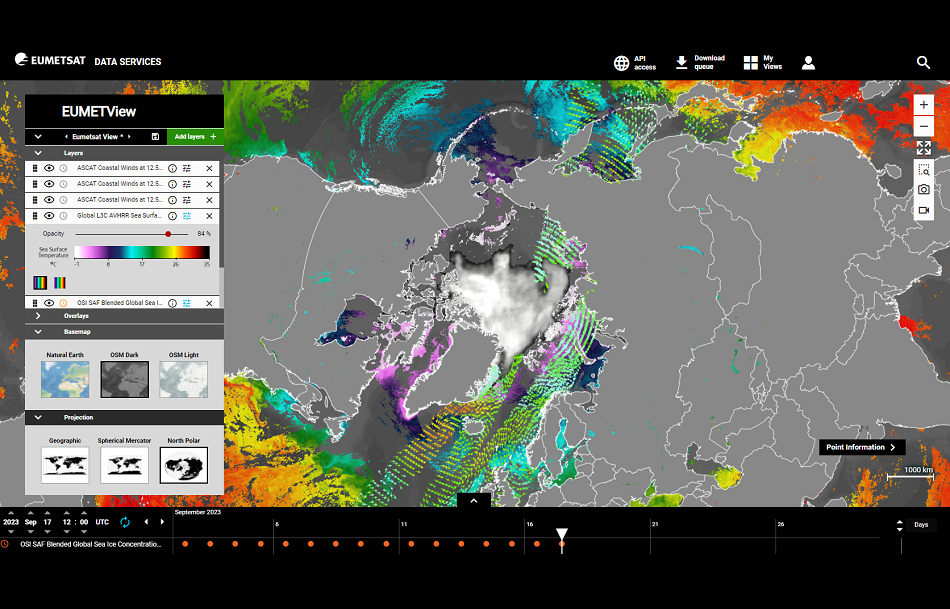The width and height of the screenshot is (950, 609).
Task: Click orange clock icon in timeline row
Action: point(5,544)
